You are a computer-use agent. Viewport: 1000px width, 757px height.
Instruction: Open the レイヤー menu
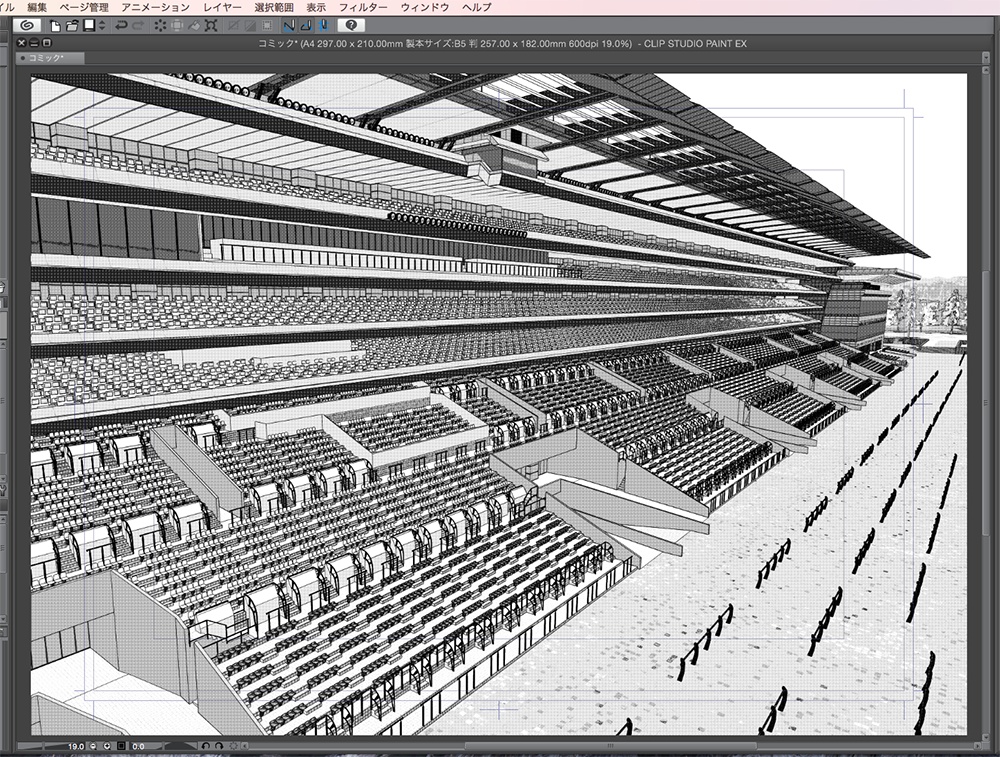(222, 7)
